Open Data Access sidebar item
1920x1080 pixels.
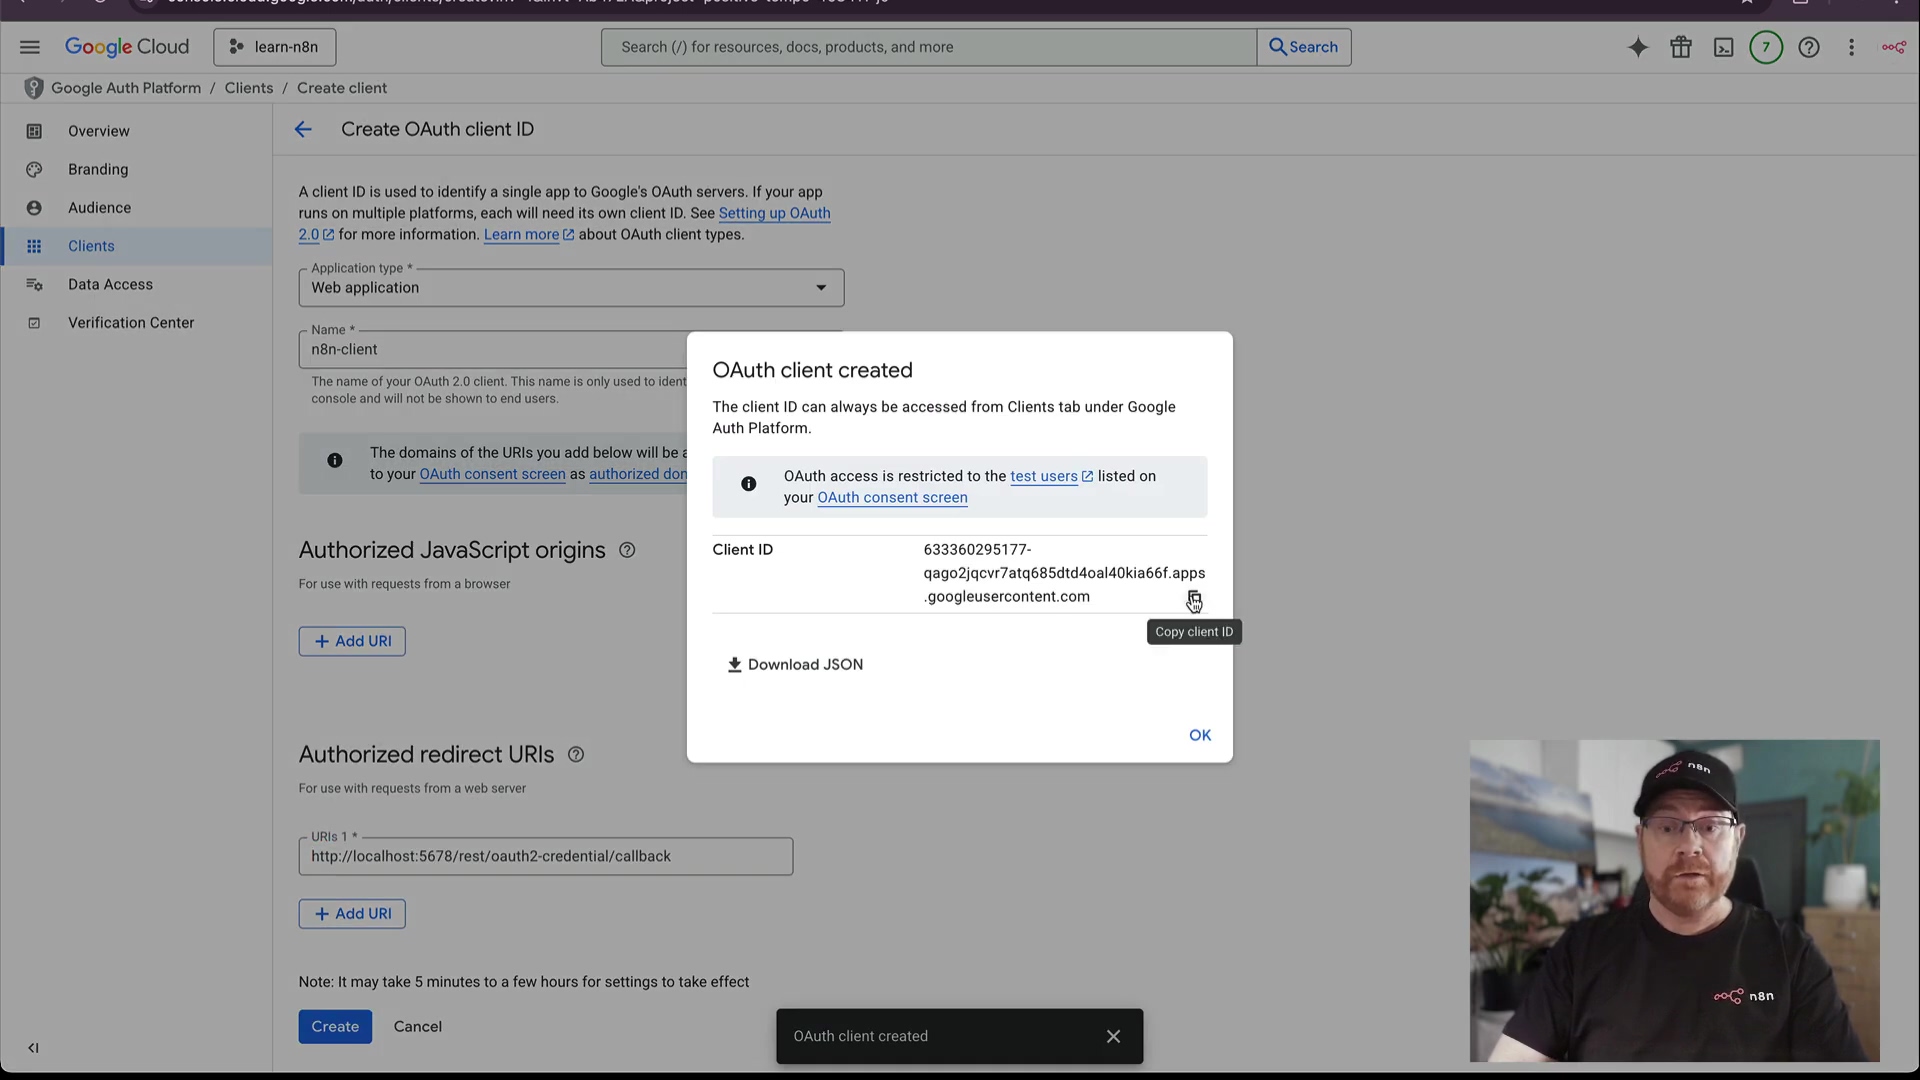(x=110, y=284)
